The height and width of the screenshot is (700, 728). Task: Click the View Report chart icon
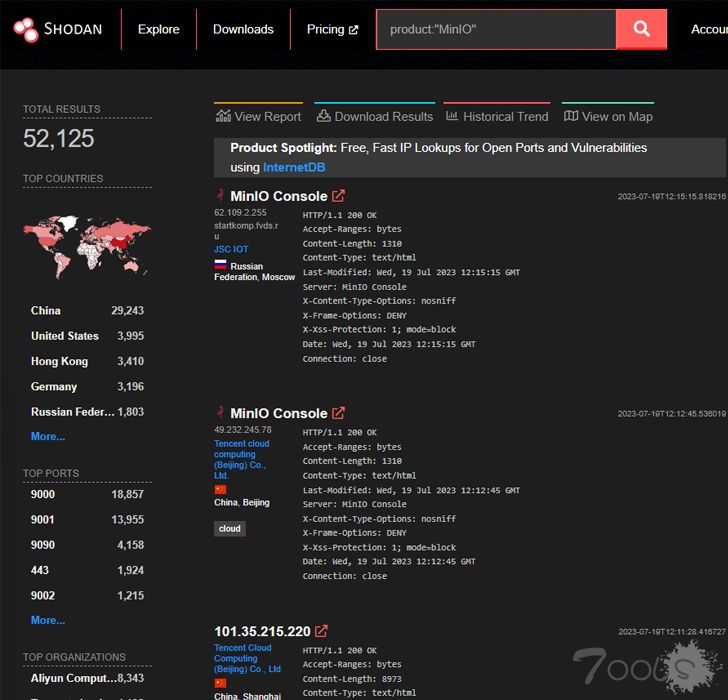[224, 116]
